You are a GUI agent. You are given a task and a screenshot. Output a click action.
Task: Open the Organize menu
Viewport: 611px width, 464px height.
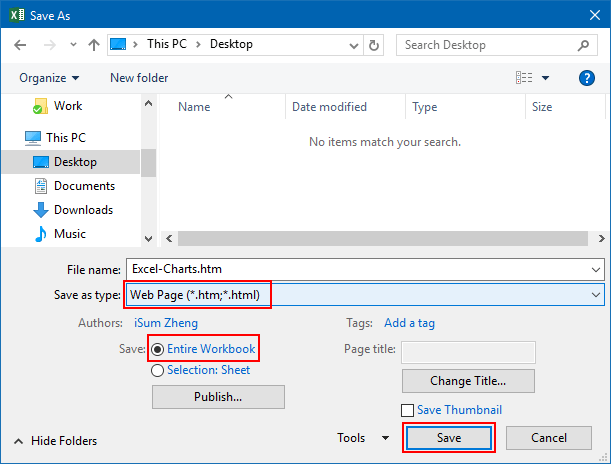coord(49,78)
